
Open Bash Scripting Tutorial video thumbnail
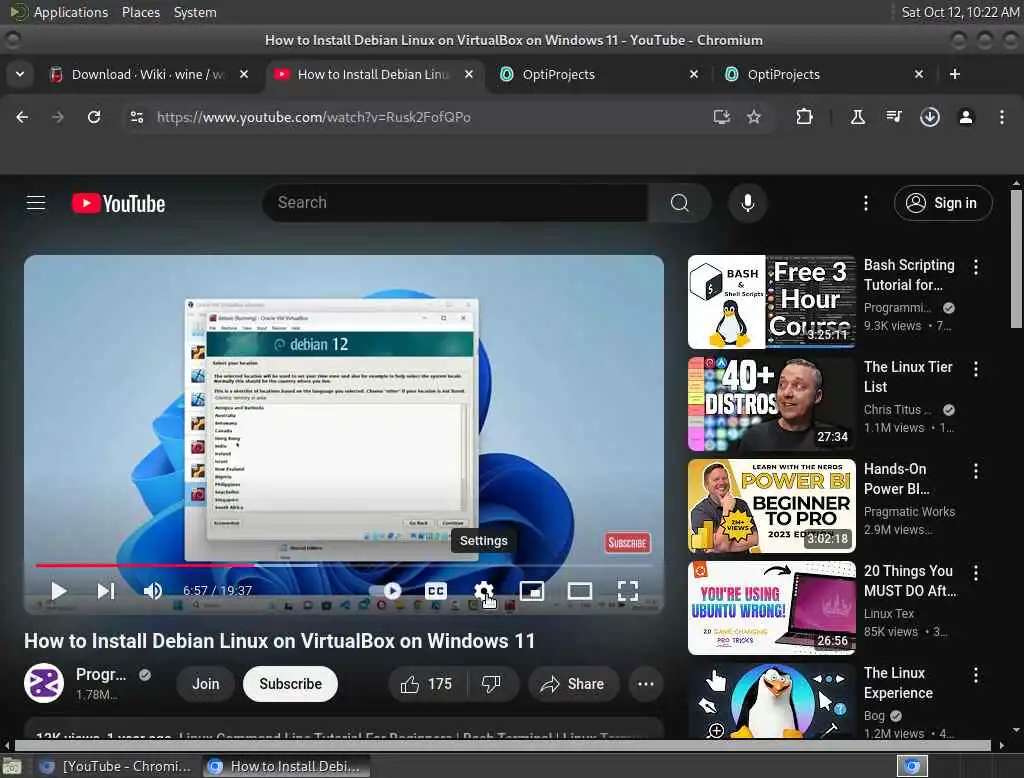(x=771, y=302)
